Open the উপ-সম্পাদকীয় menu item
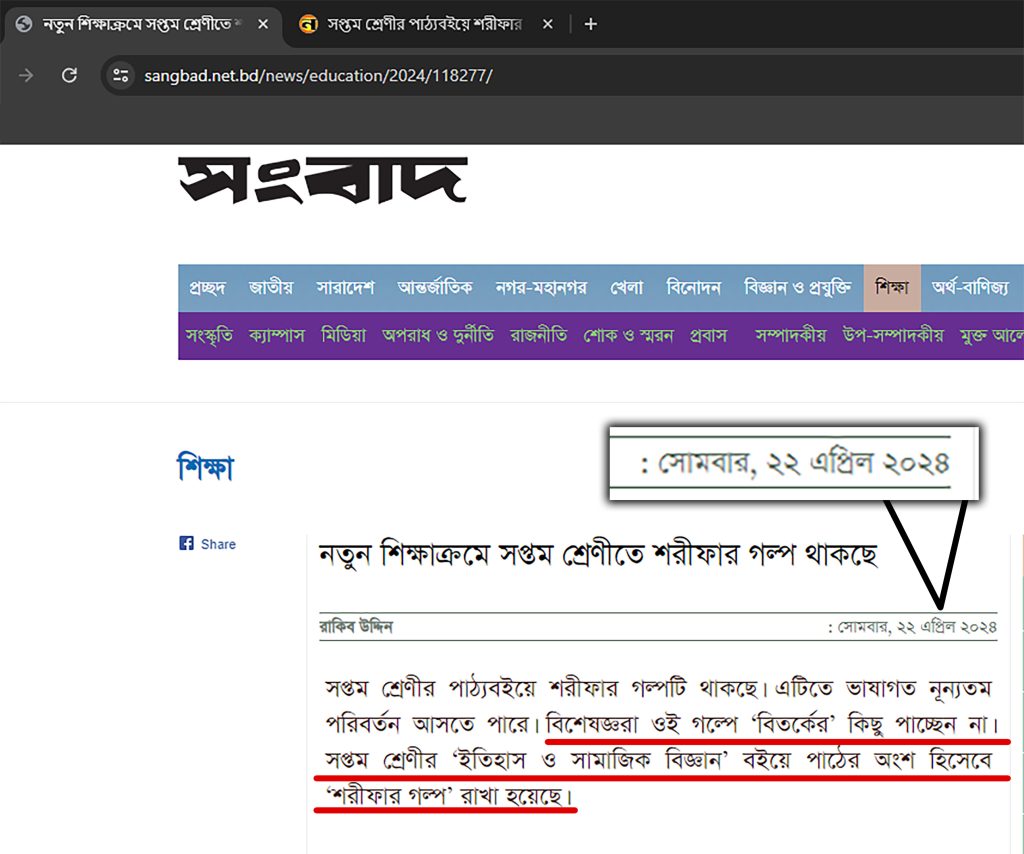The height and width of the screenshot is (854, 1024). tap(893, 336)
